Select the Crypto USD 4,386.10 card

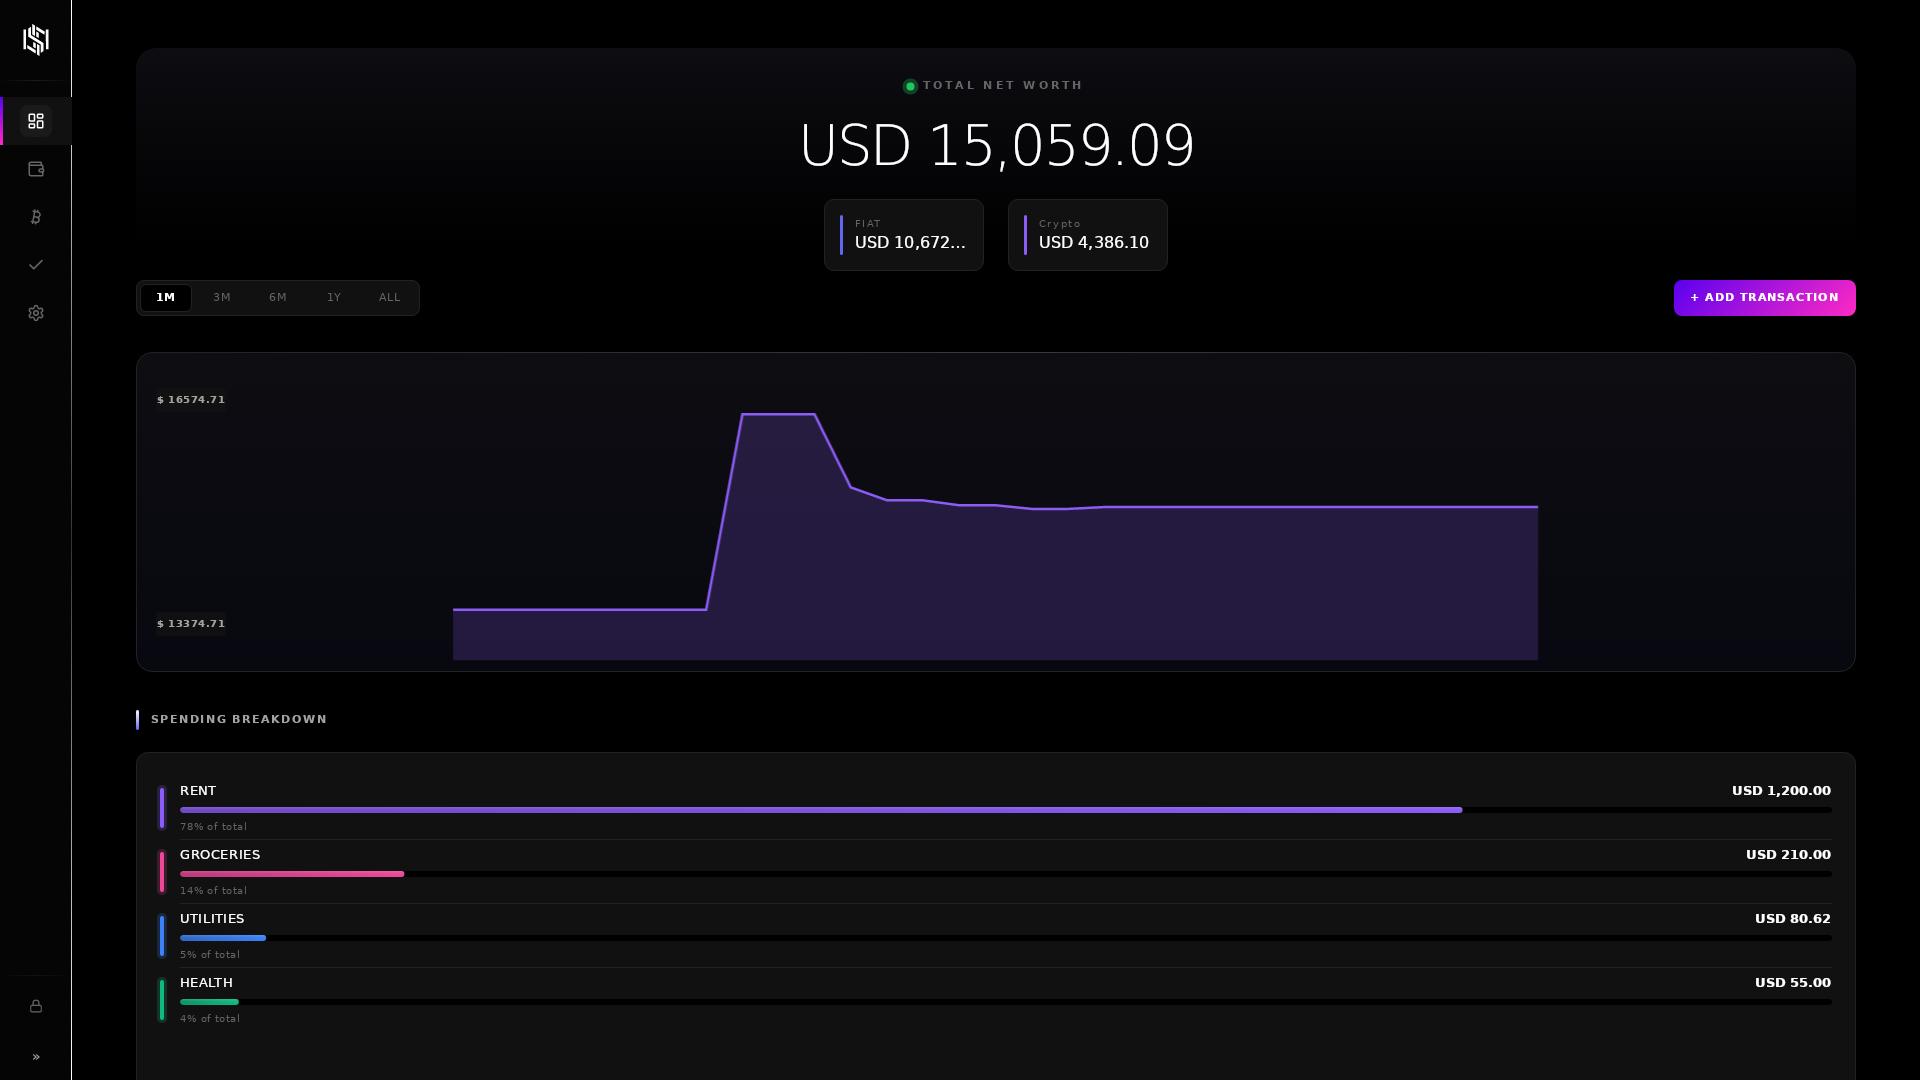1087,234
